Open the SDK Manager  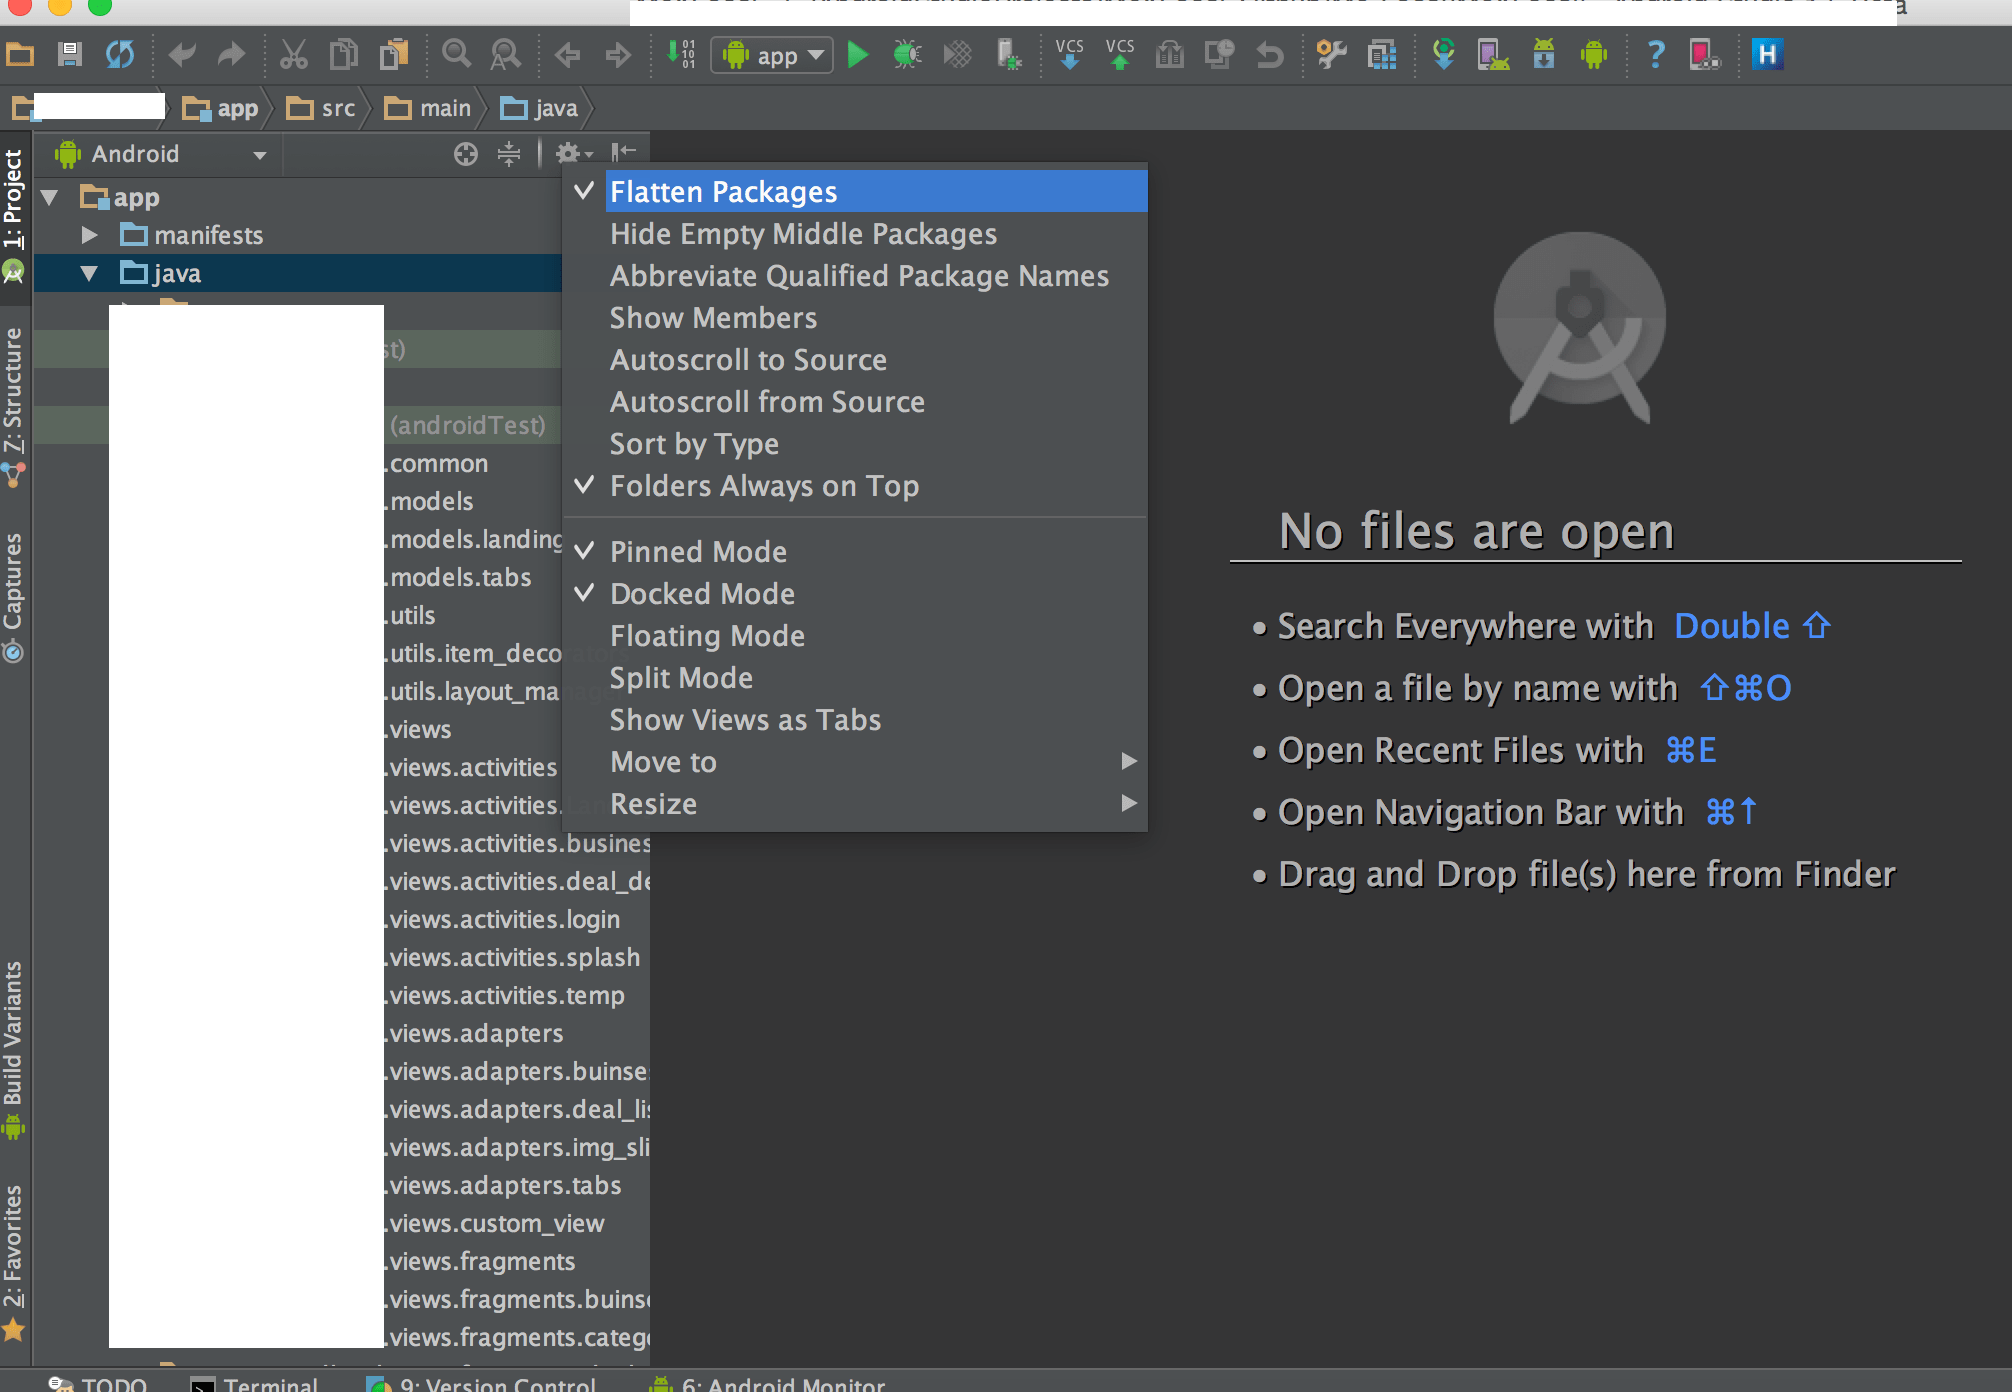1541,55
